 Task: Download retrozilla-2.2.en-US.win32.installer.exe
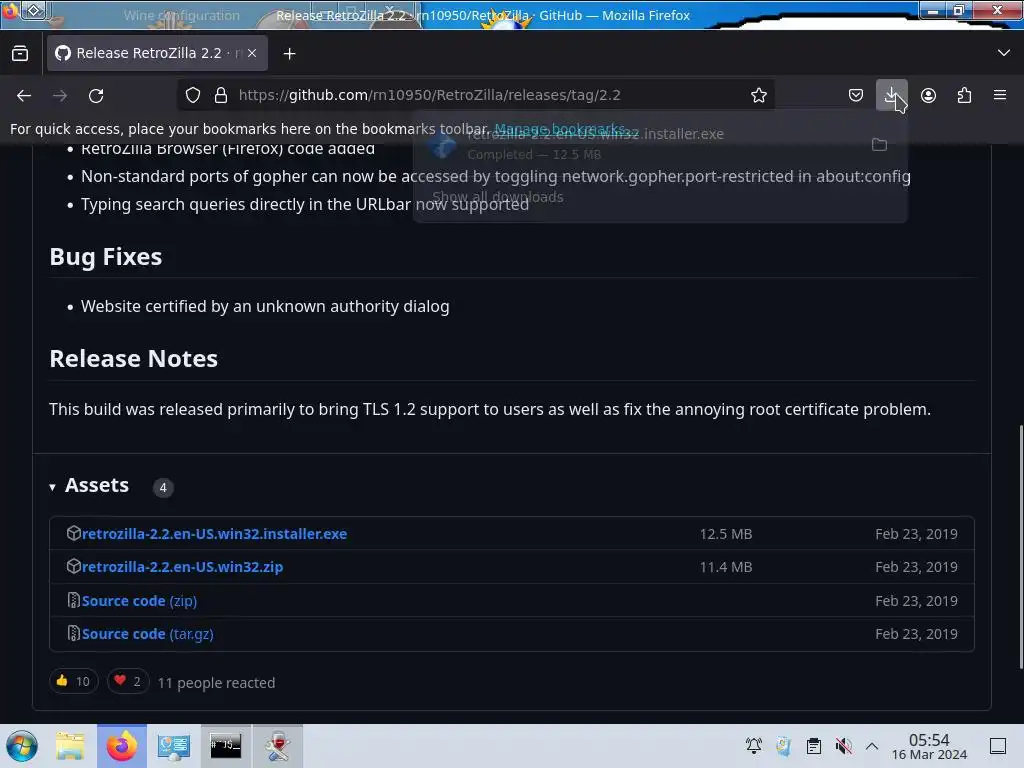click(214, 534)
